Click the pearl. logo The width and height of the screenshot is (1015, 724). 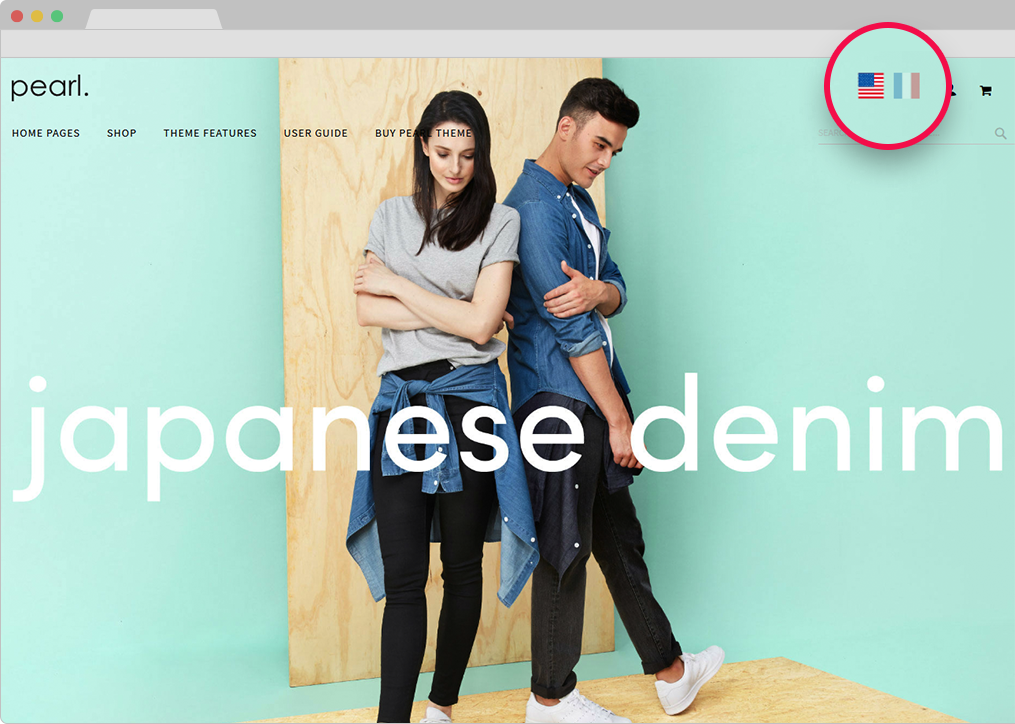pyautogui.click(x=50, y=88)
